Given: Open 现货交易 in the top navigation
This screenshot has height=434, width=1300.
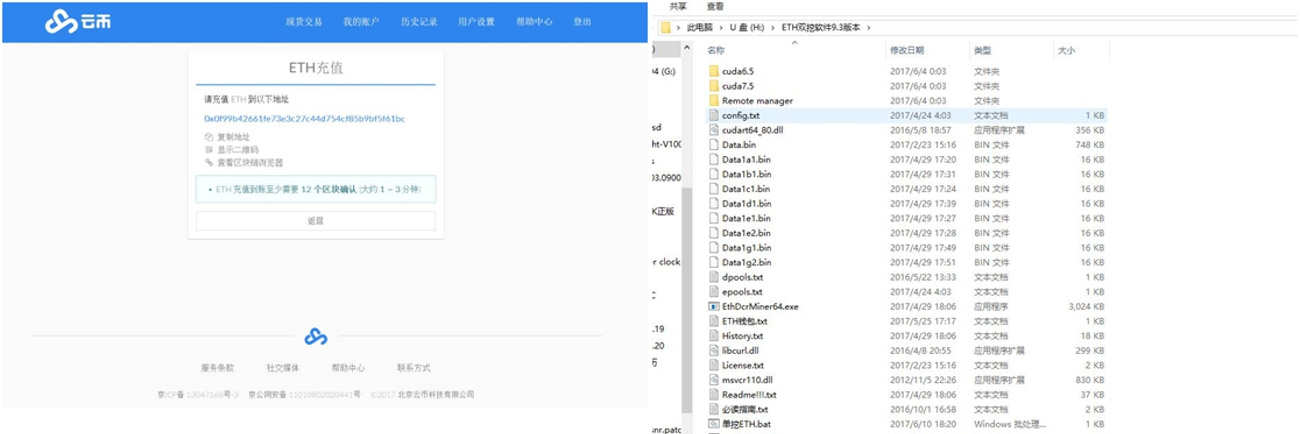Looking at the screenshot, I should (x=303, y=22).
